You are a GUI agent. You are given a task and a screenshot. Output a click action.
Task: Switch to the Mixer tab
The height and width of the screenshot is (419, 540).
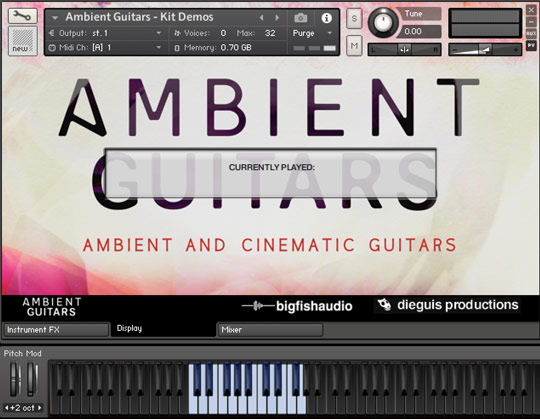pyautogui.click(x=270, y=329)
